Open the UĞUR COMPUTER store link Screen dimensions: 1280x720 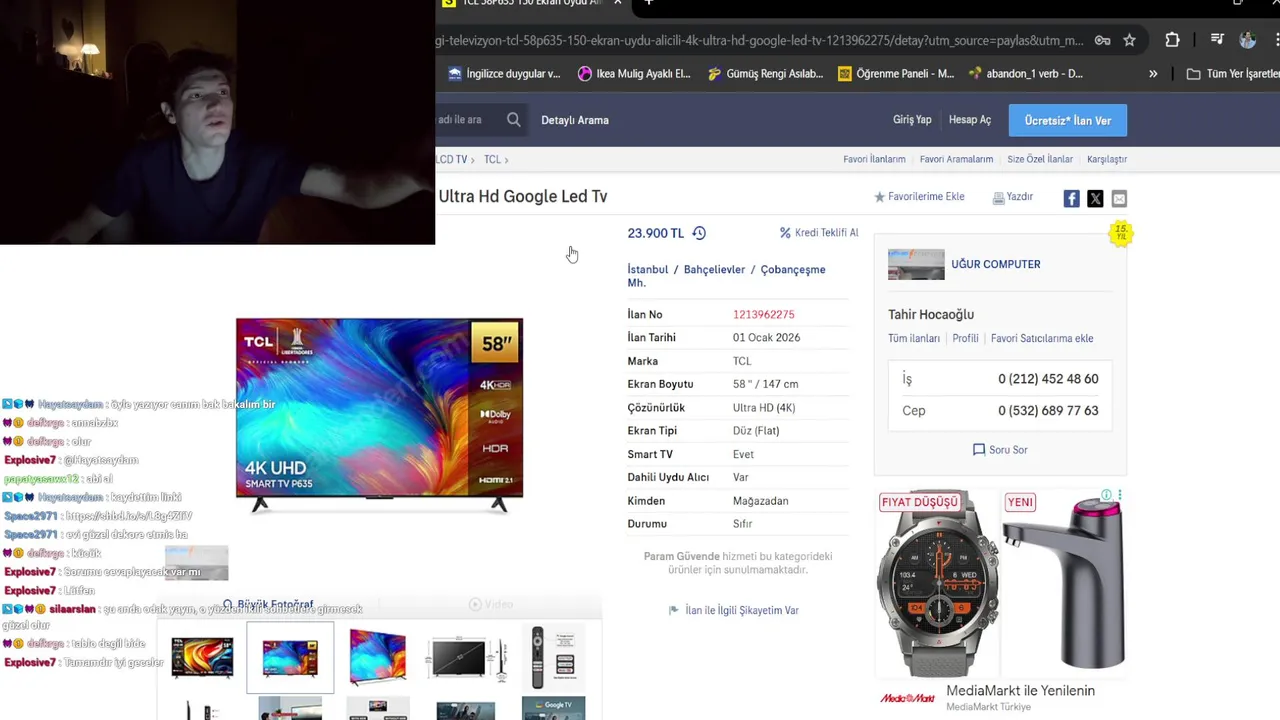click(995, 264)
